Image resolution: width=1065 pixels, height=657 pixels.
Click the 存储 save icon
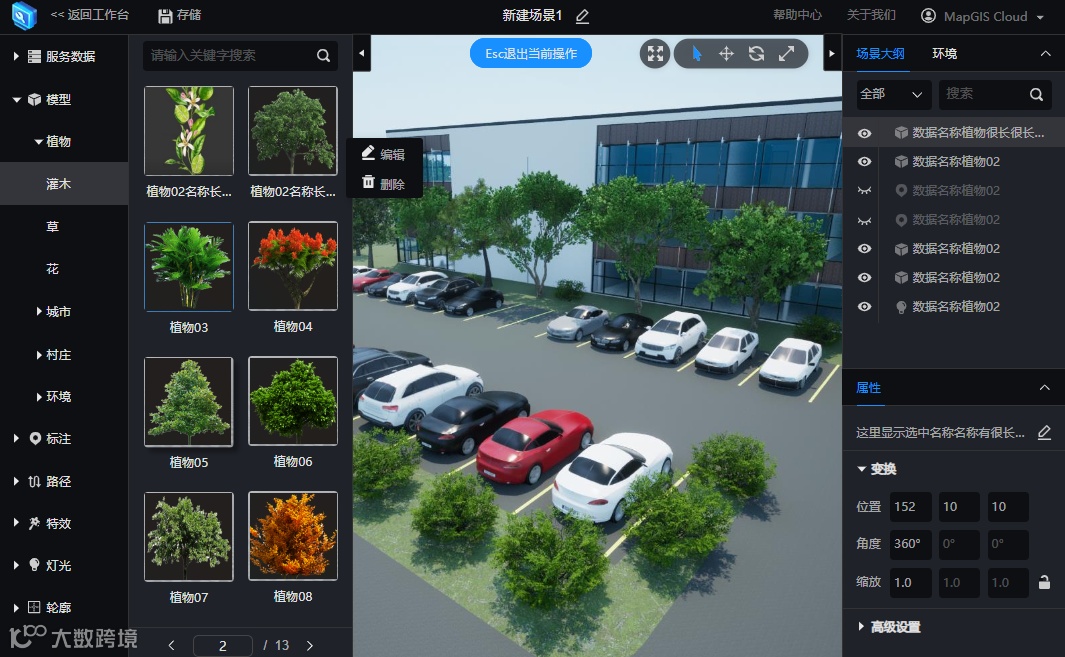click(165, 16)
